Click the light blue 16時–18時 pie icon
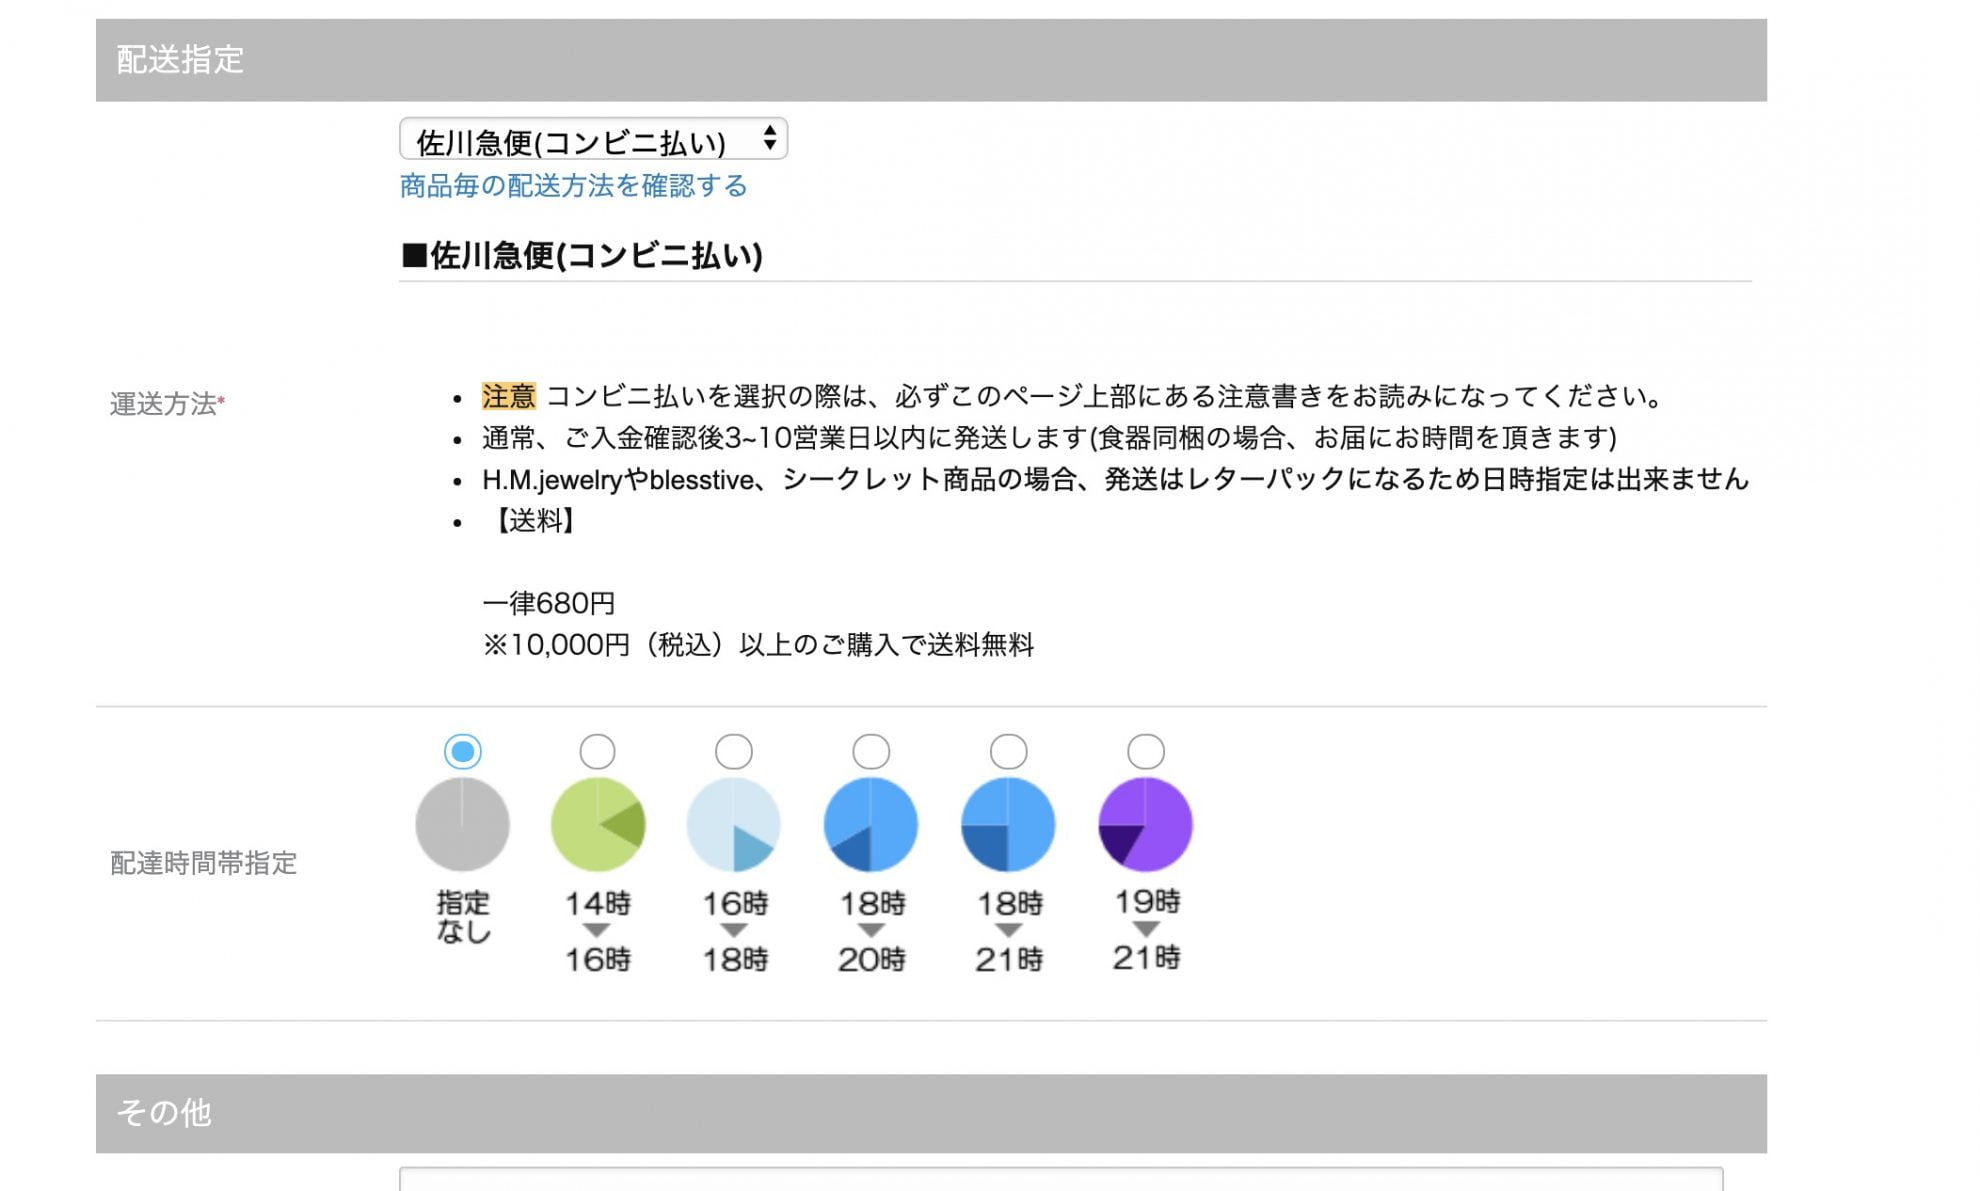 click(734, 824)
